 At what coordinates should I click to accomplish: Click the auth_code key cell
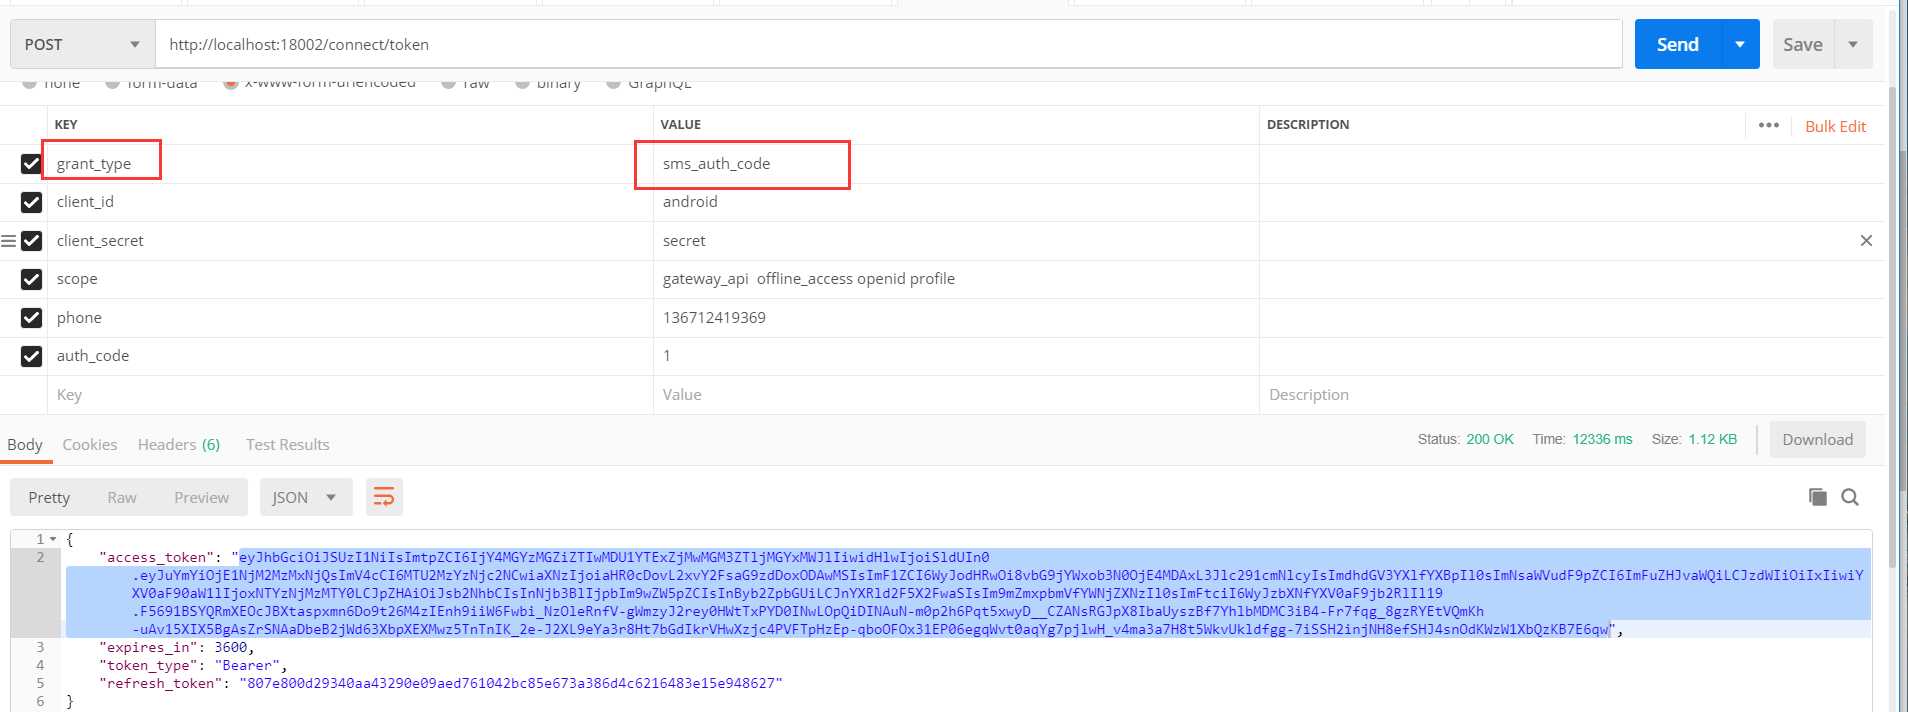350,356
